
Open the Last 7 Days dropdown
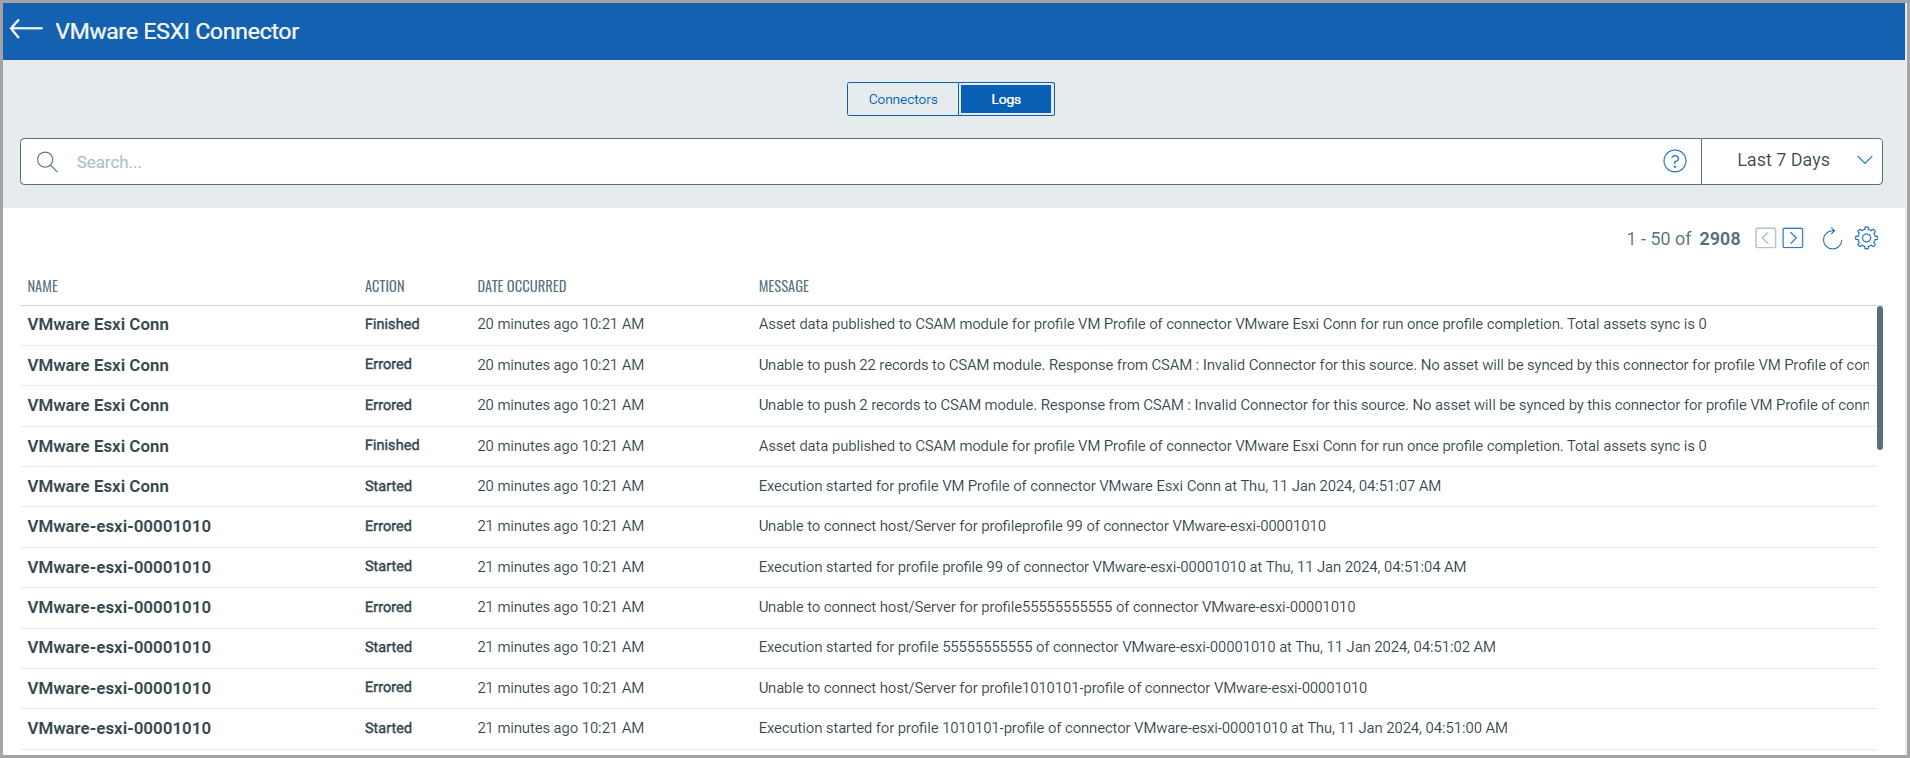(1791, 161)
